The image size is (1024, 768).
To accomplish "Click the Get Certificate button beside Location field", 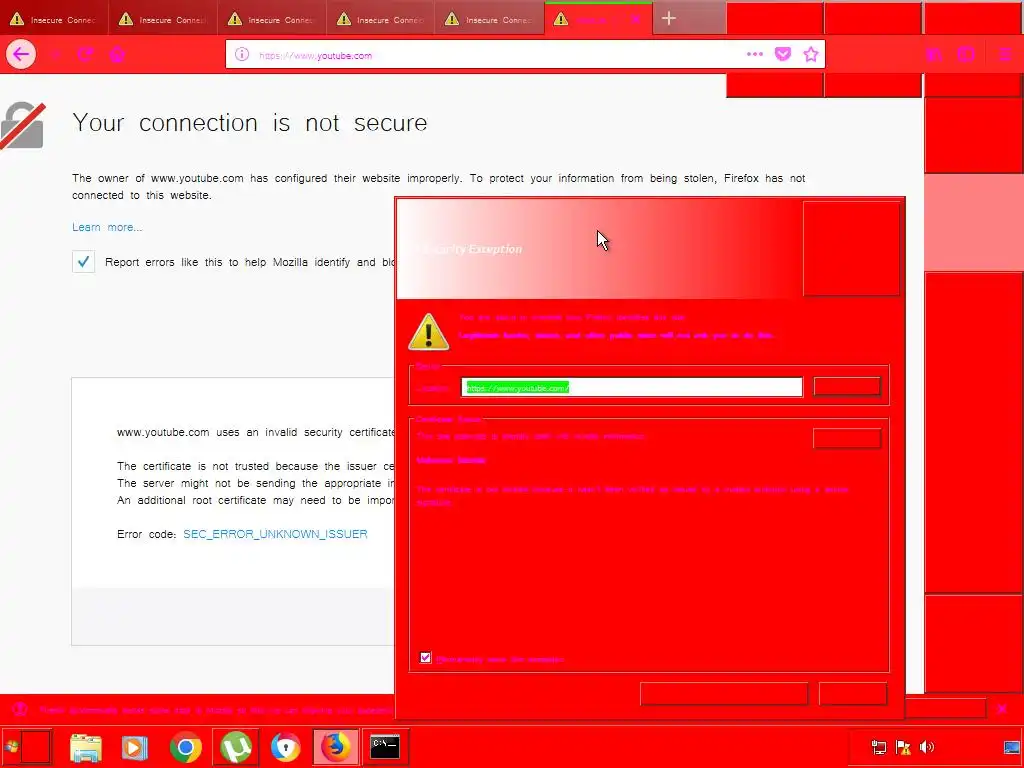I will pyautogui.click(x=846, y=387).
